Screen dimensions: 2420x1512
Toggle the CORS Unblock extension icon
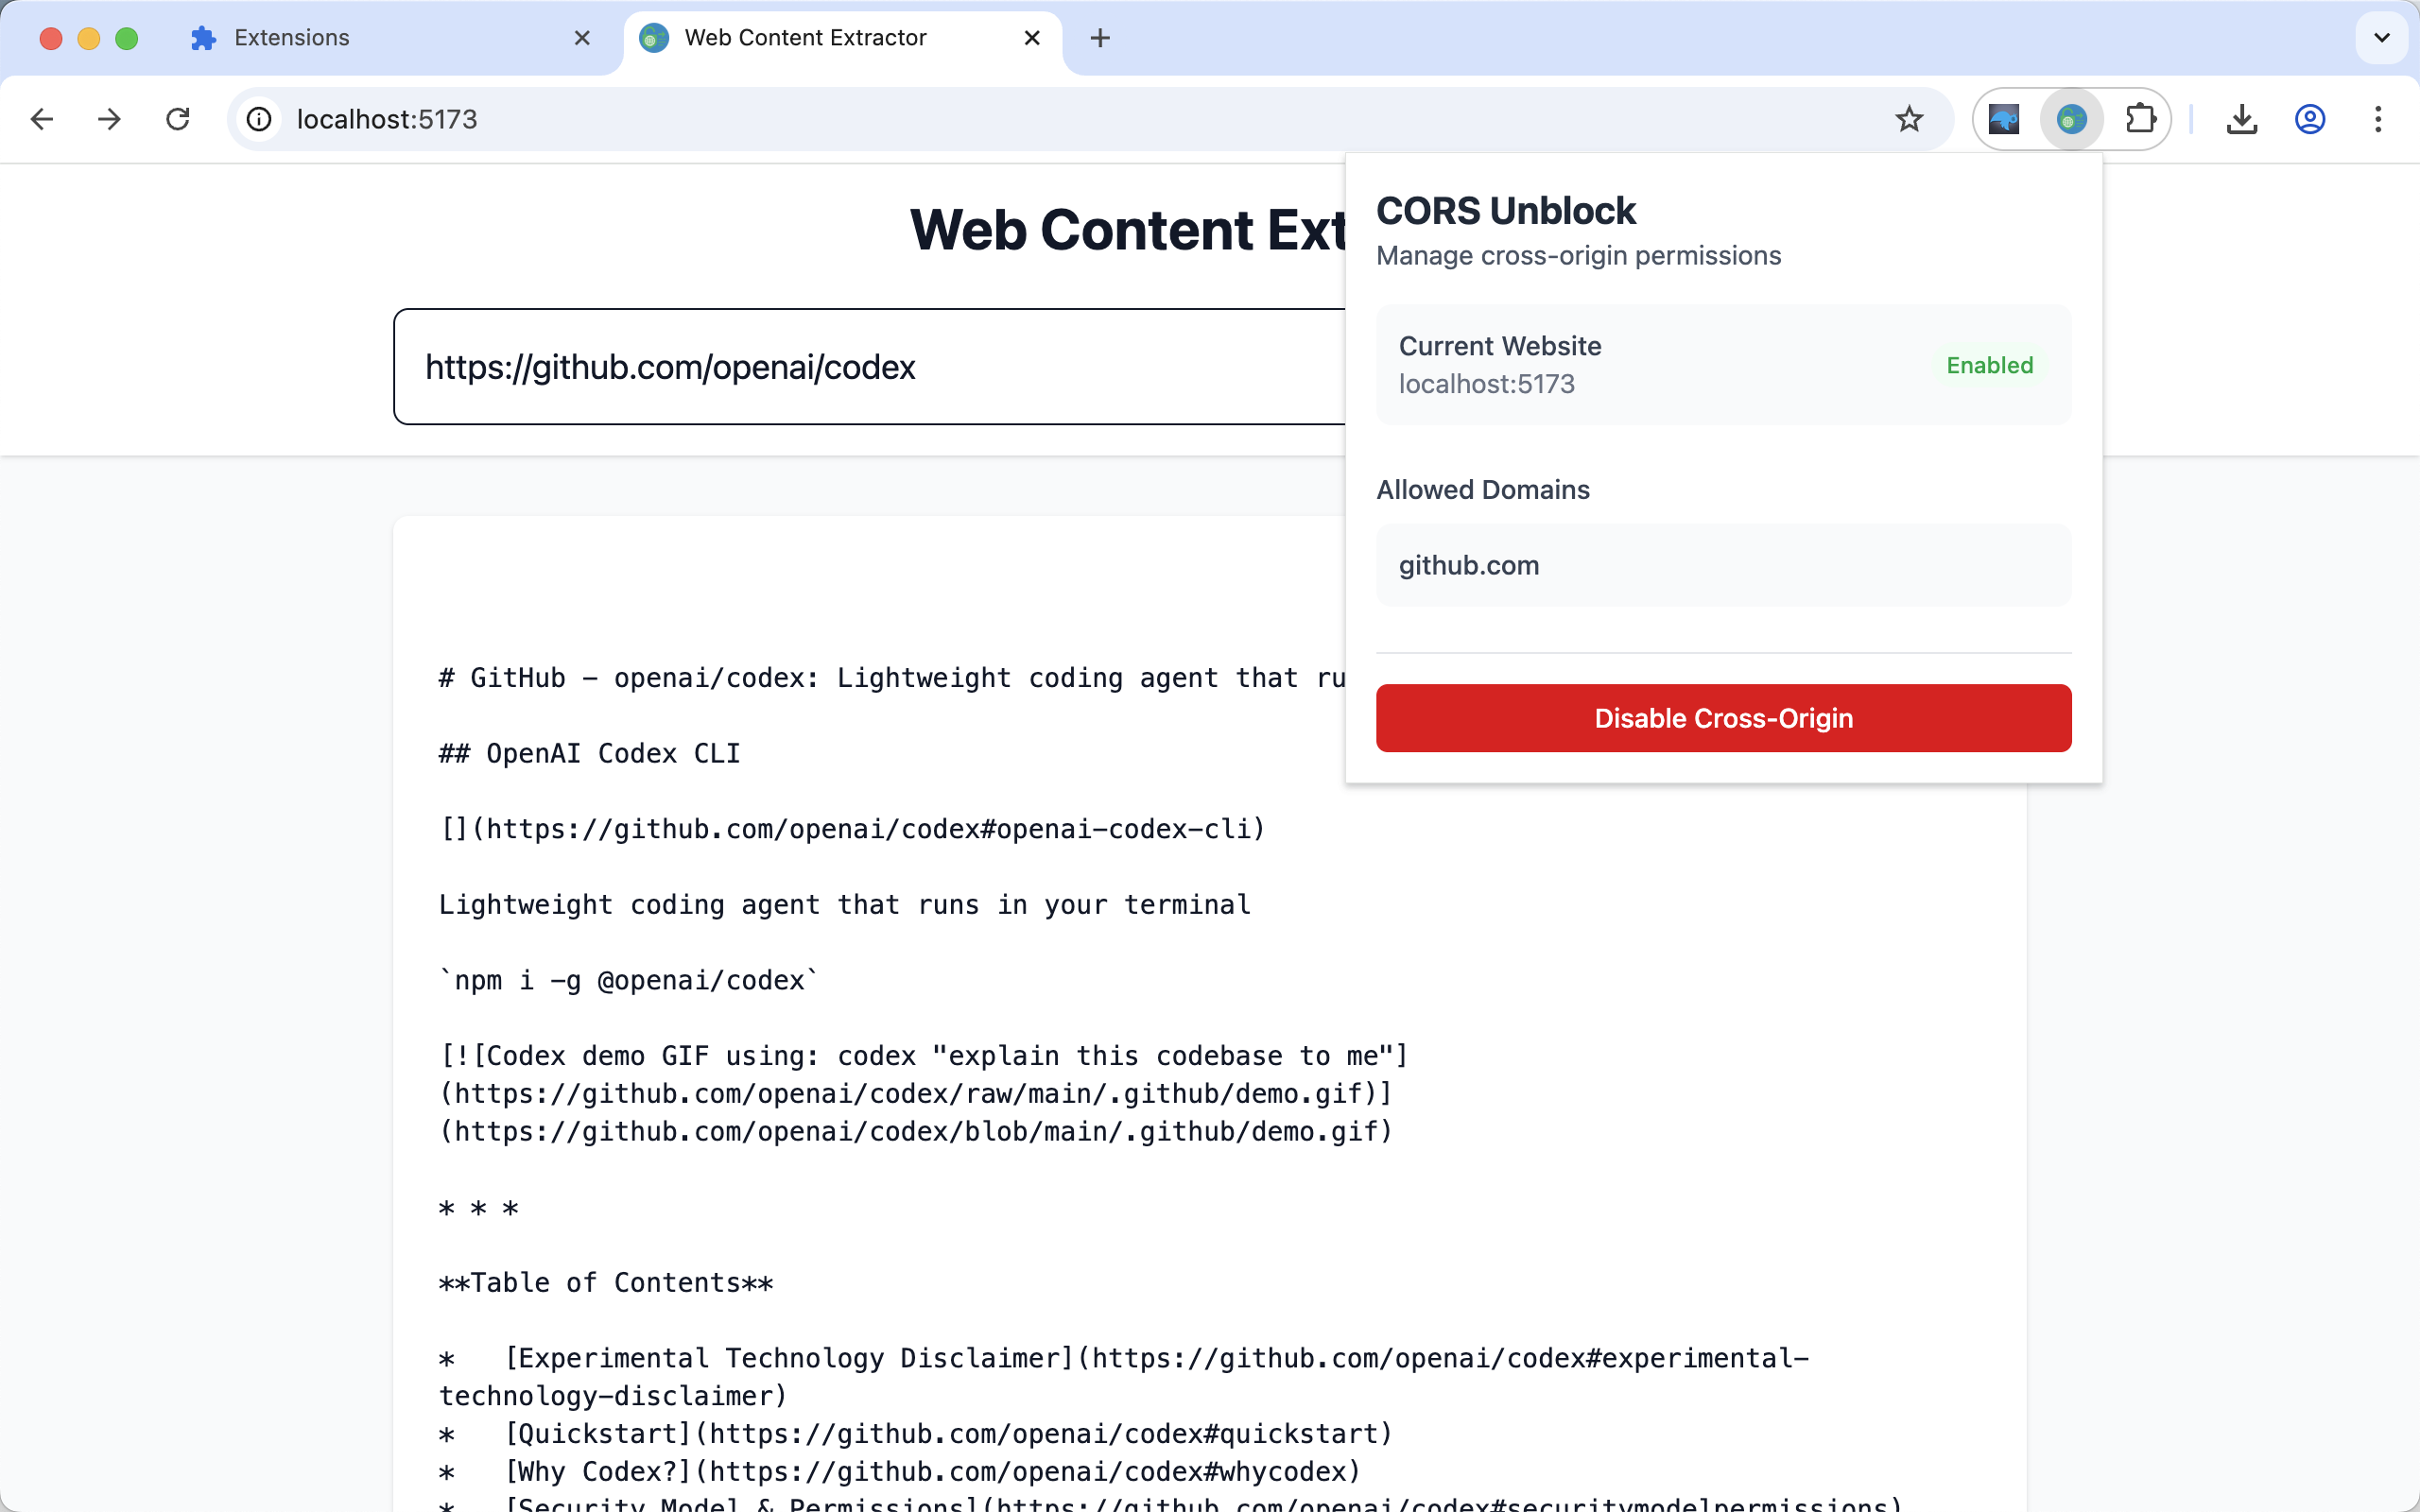pos(2071,119)
